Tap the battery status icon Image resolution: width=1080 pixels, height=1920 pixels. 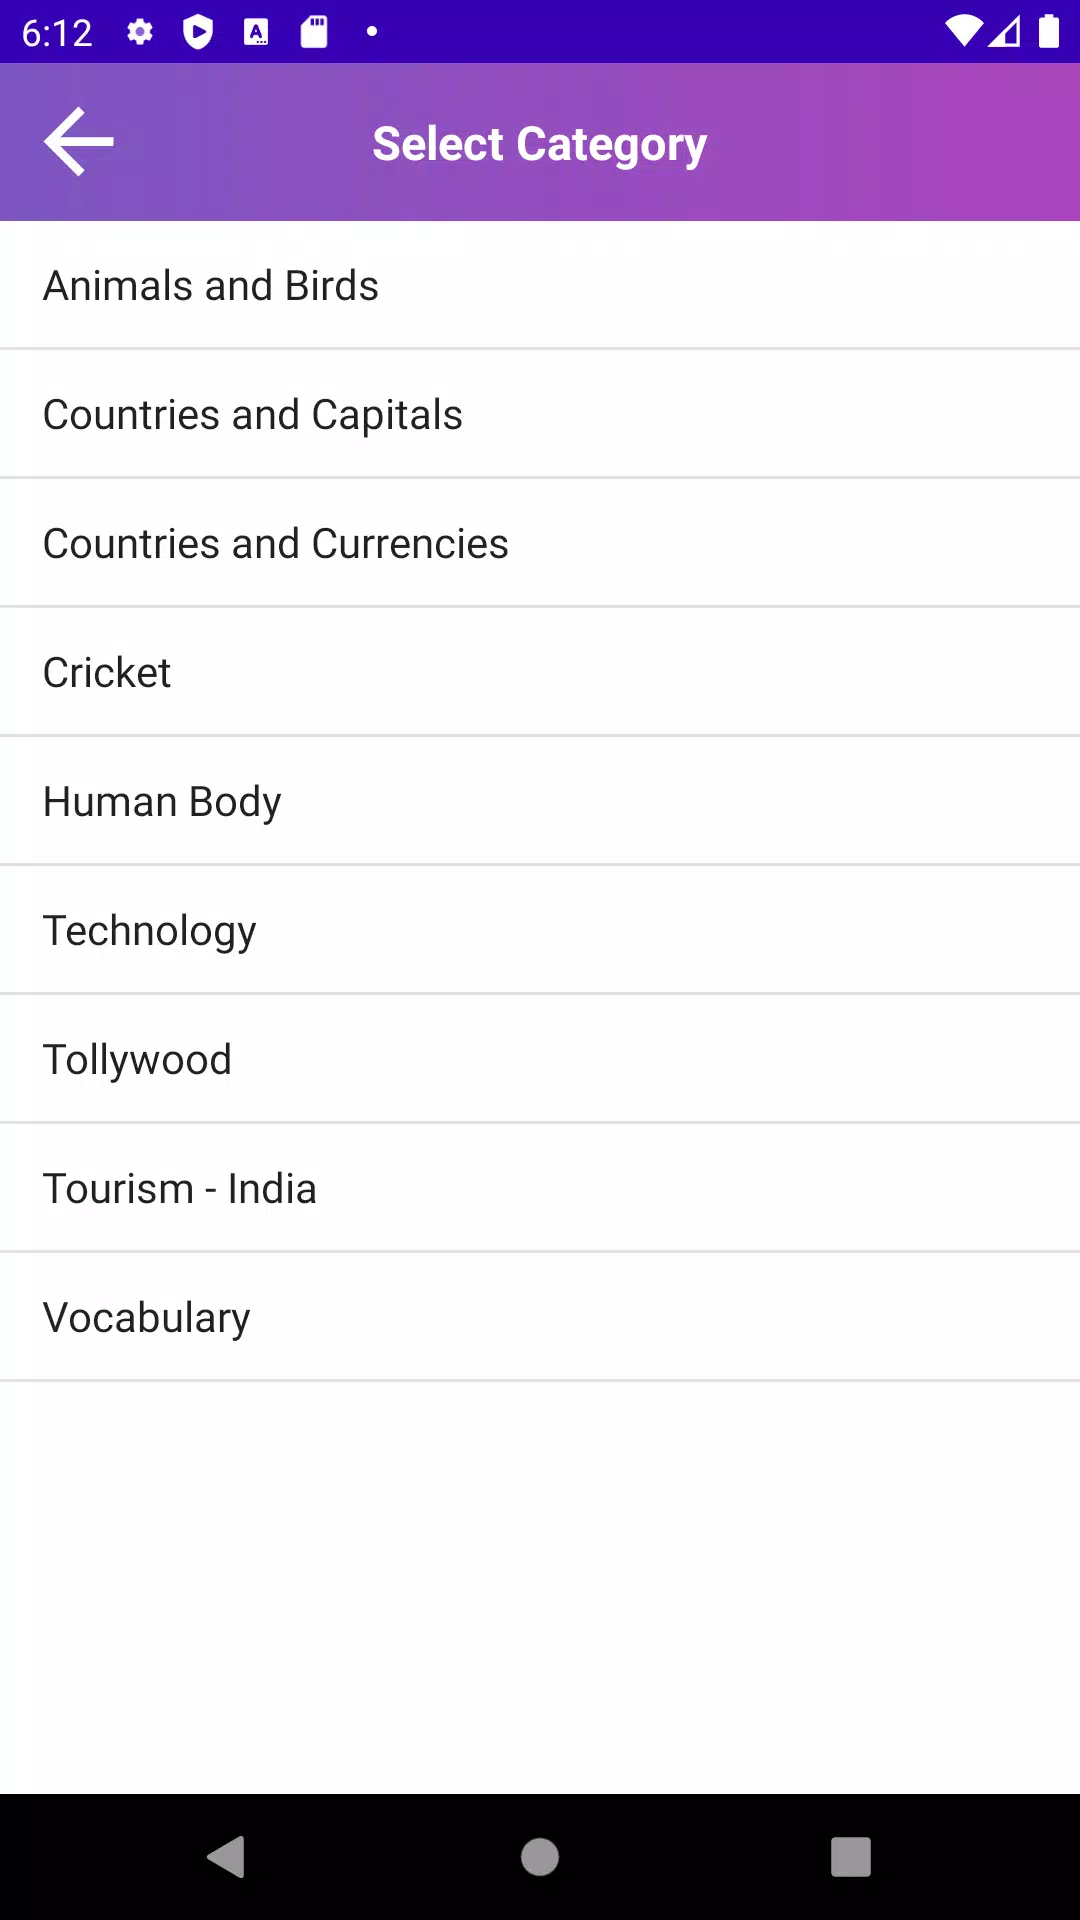tap(1048, 32)
